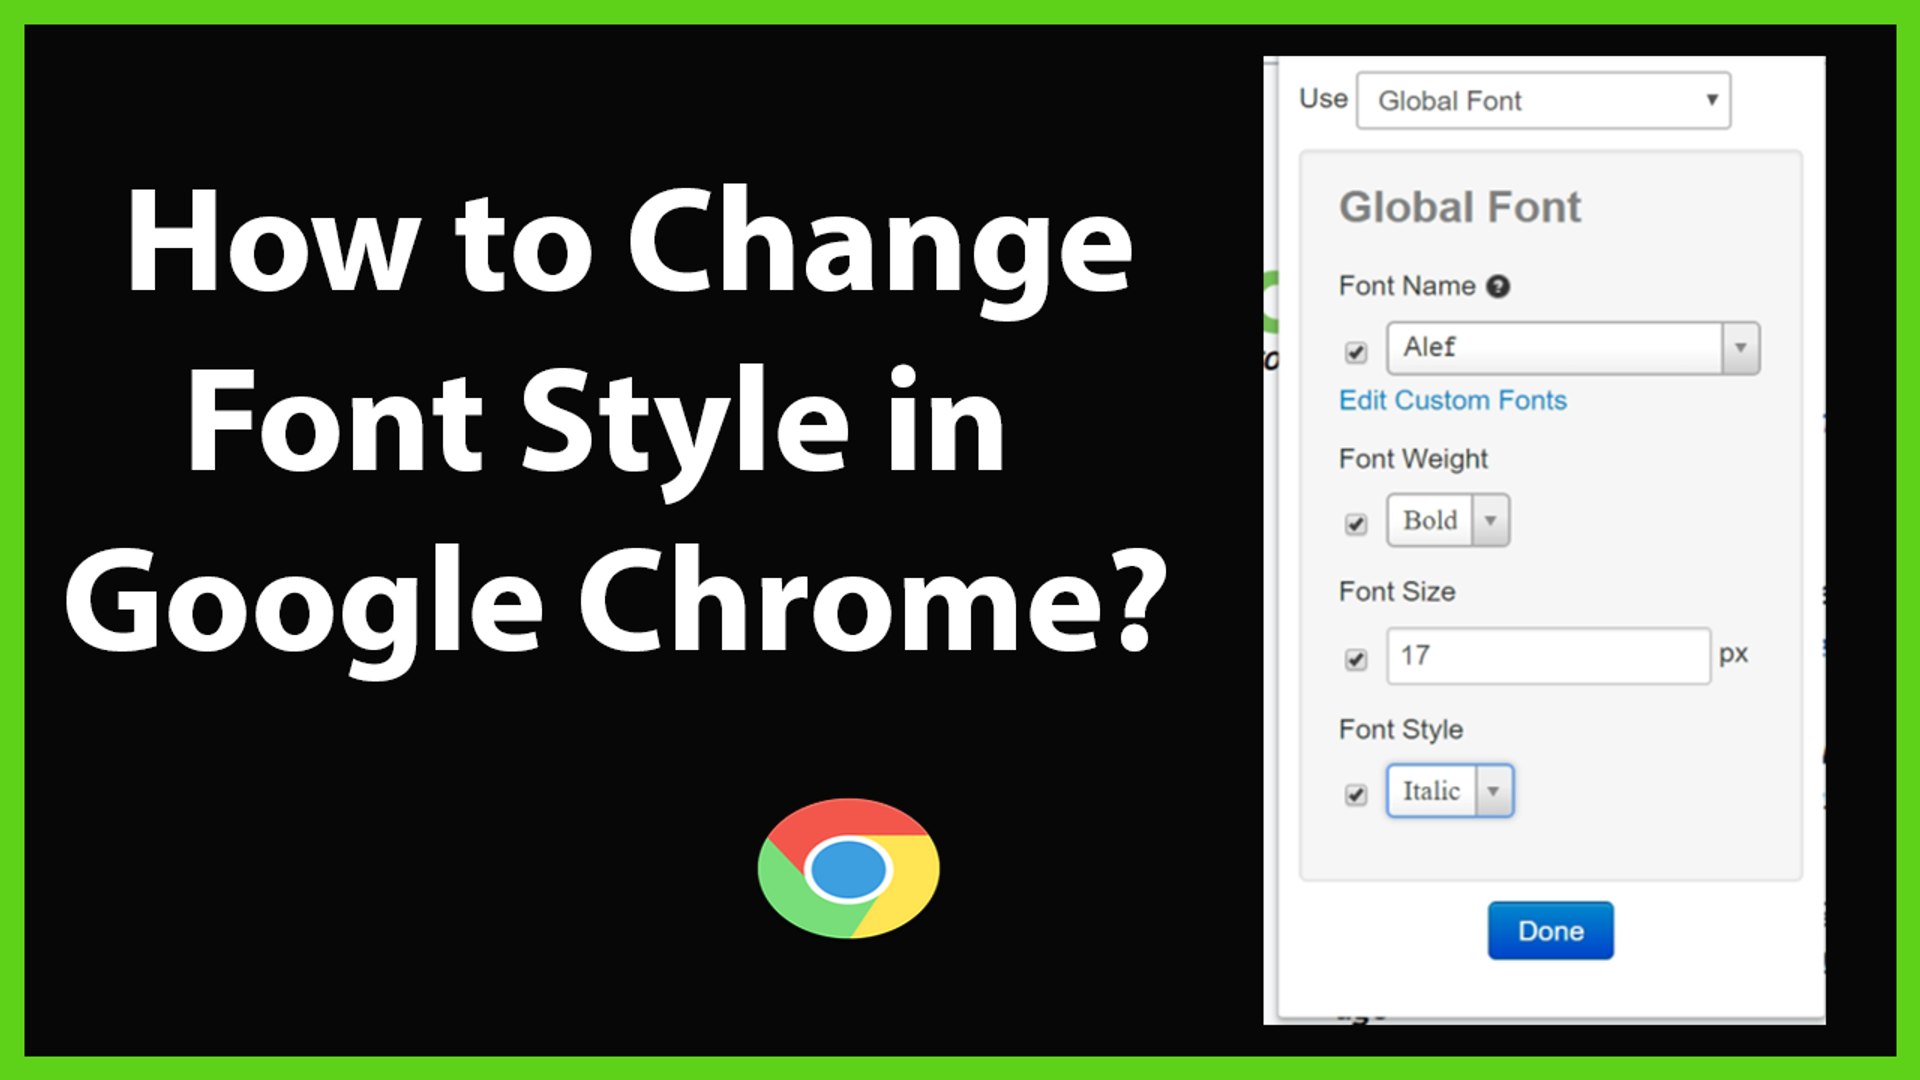Click the Google Chrome logo
The width and height of the screenshot is (1920, 1080).
tap(848, 869)
